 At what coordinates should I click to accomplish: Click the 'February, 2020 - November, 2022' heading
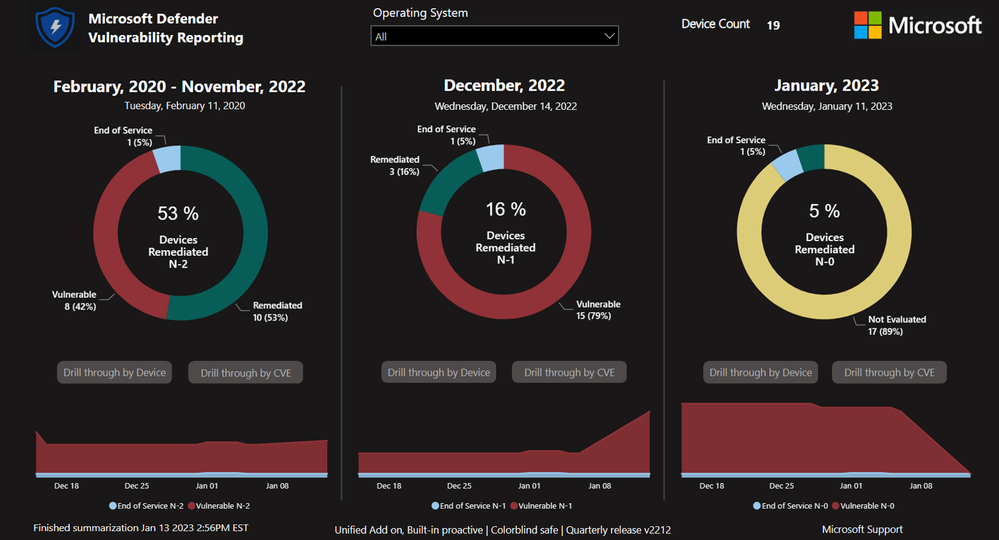(179, 87)
